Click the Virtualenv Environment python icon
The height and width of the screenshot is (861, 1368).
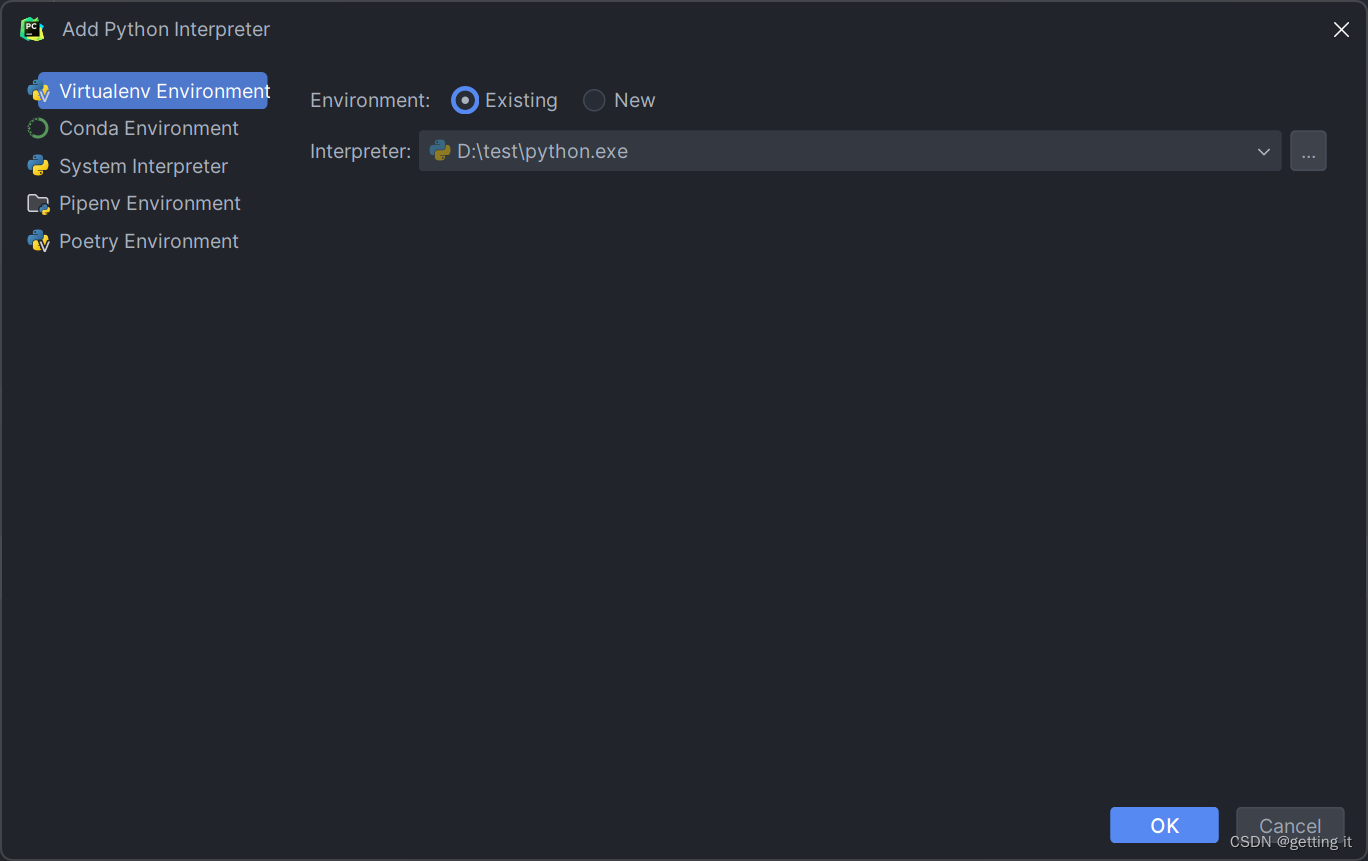click(x=38, y=91)
